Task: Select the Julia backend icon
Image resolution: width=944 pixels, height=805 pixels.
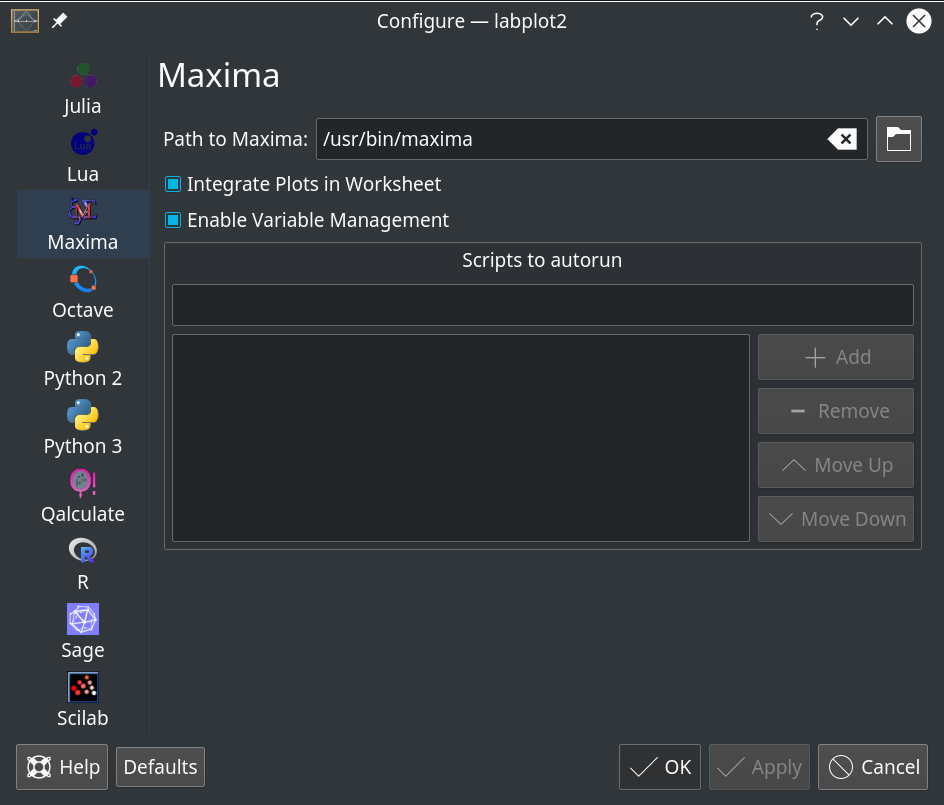Action: coord(83,76)
